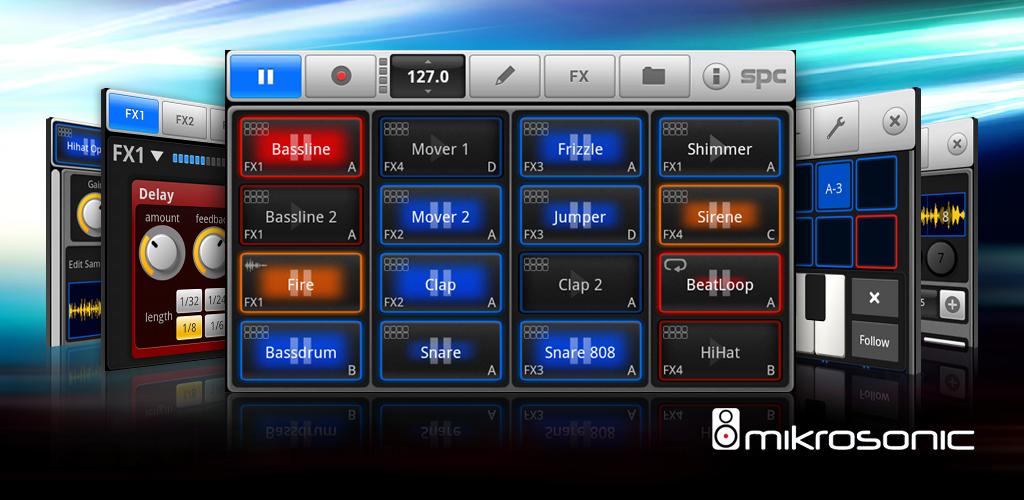
Task: Click the red outlined empty note pad
Action: pyautogui.click(x=876, y=242)
